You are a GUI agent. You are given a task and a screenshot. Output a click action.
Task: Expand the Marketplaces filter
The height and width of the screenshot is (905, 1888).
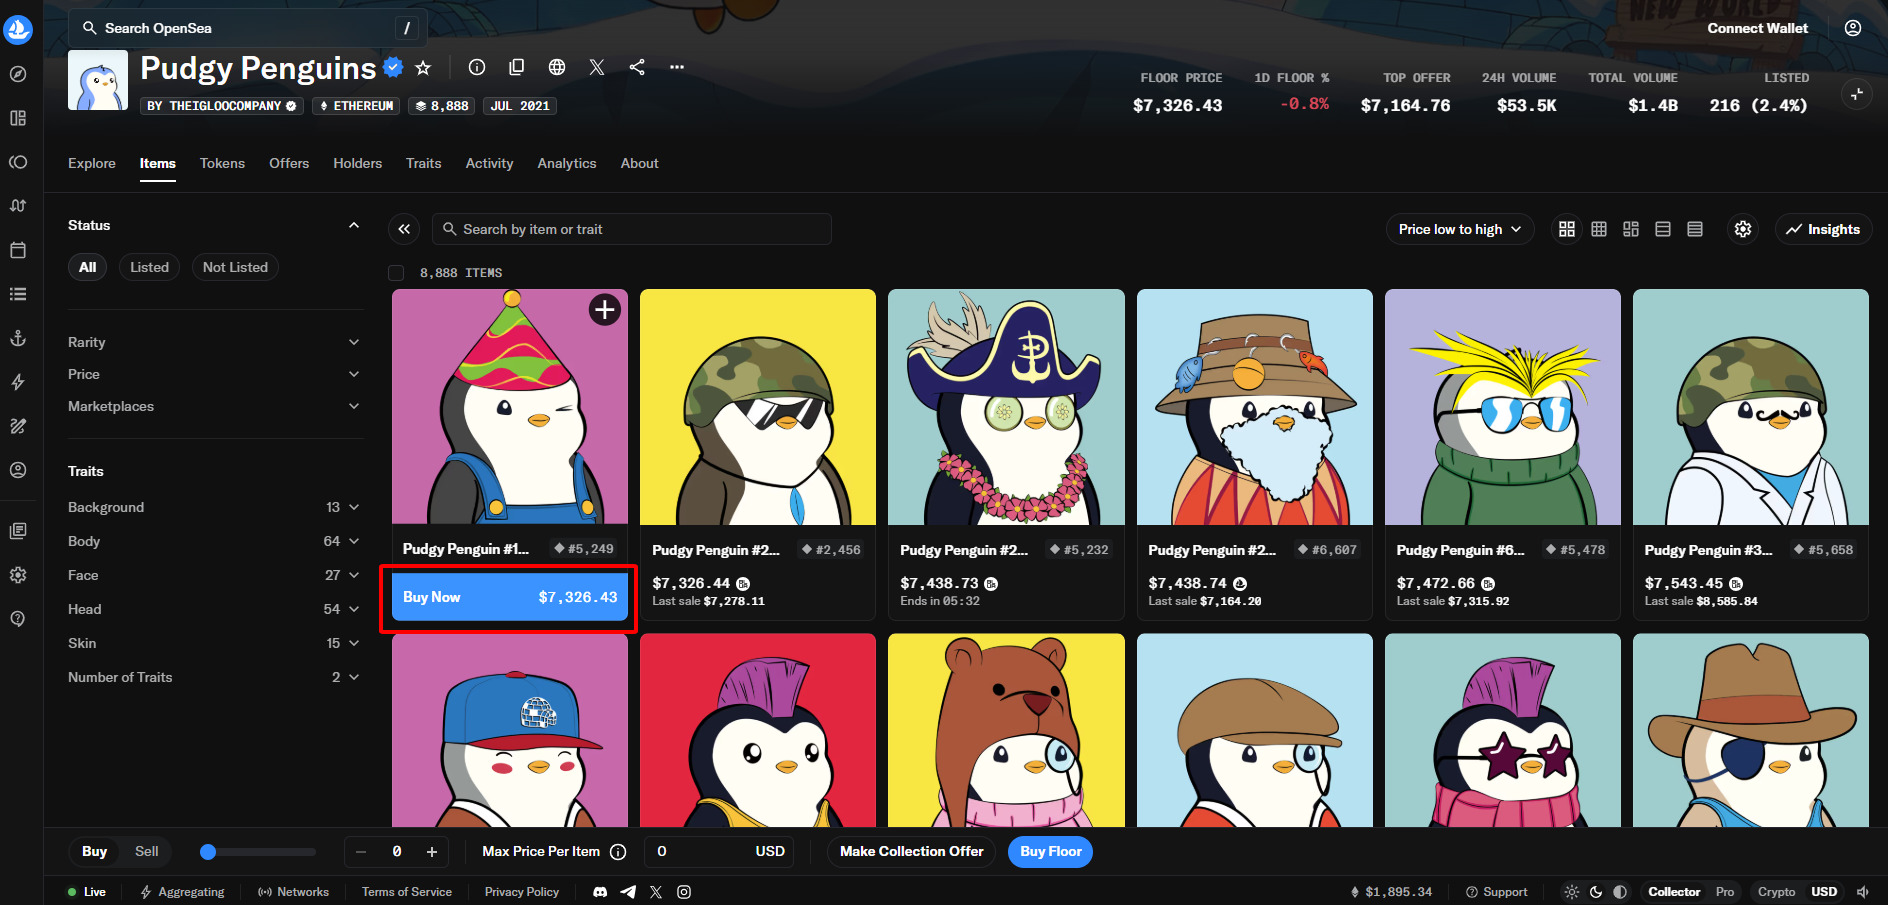pos(213,406)
